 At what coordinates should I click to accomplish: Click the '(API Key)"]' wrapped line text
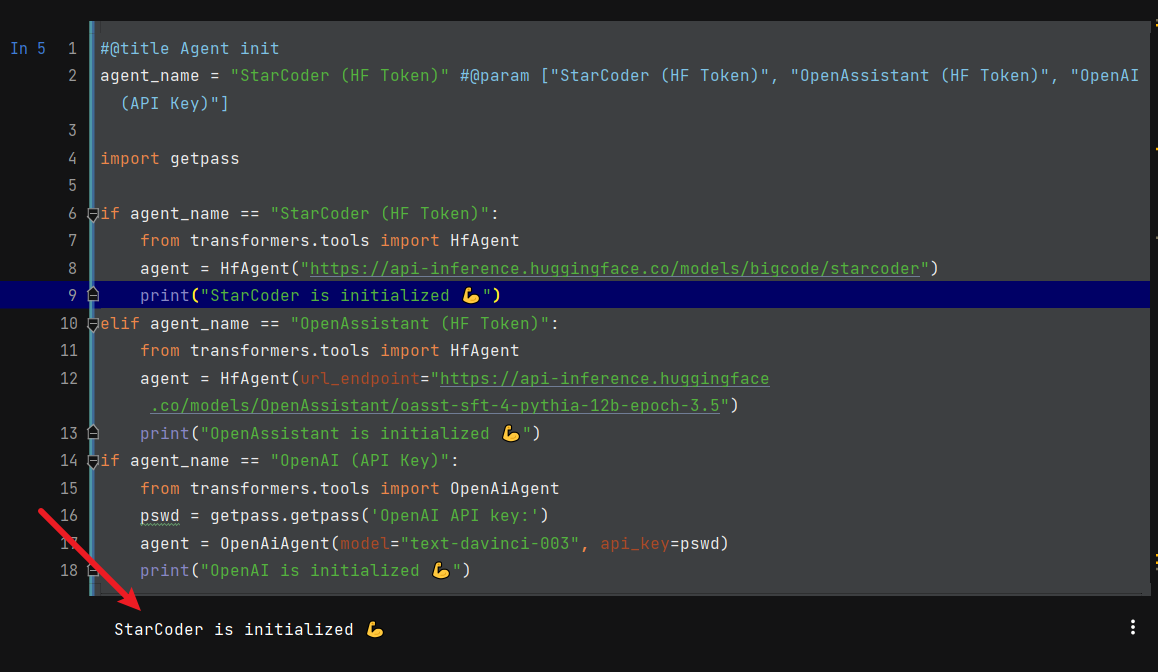175,103
